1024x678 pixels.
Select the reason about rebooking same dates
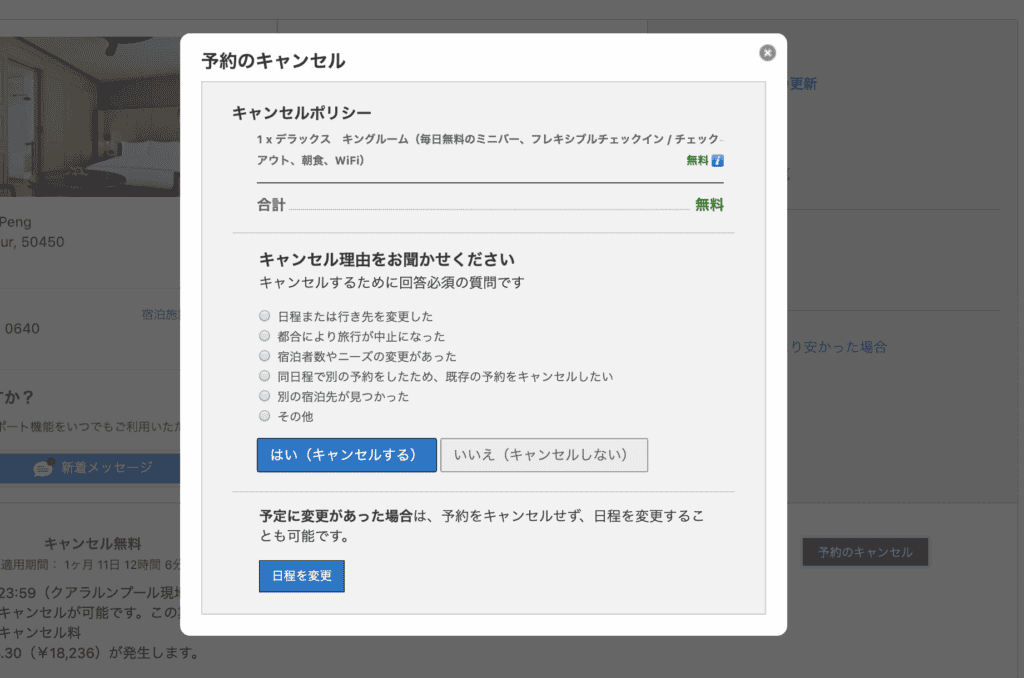(x=264, y=375)
